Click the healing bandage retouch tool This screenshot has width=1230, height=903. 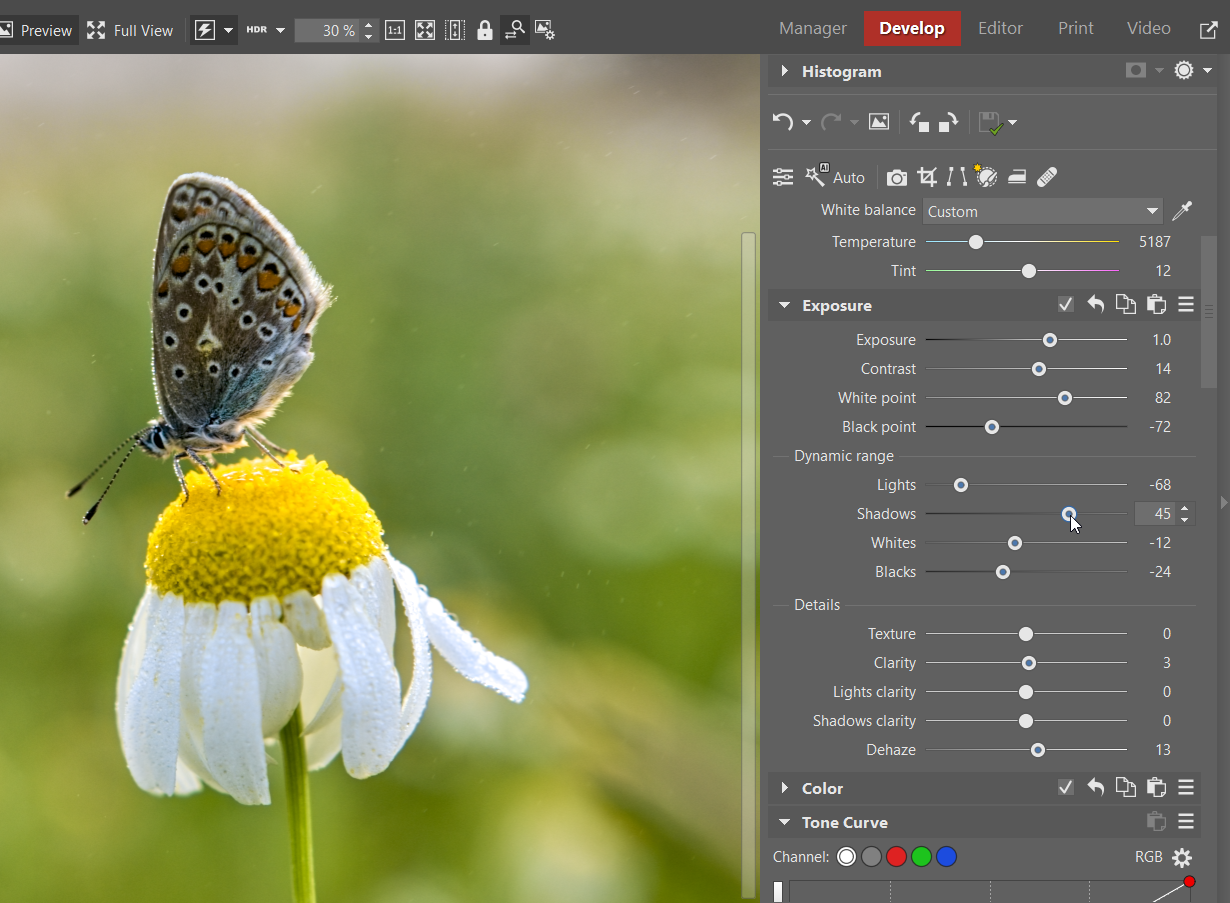coord(1047,177)
